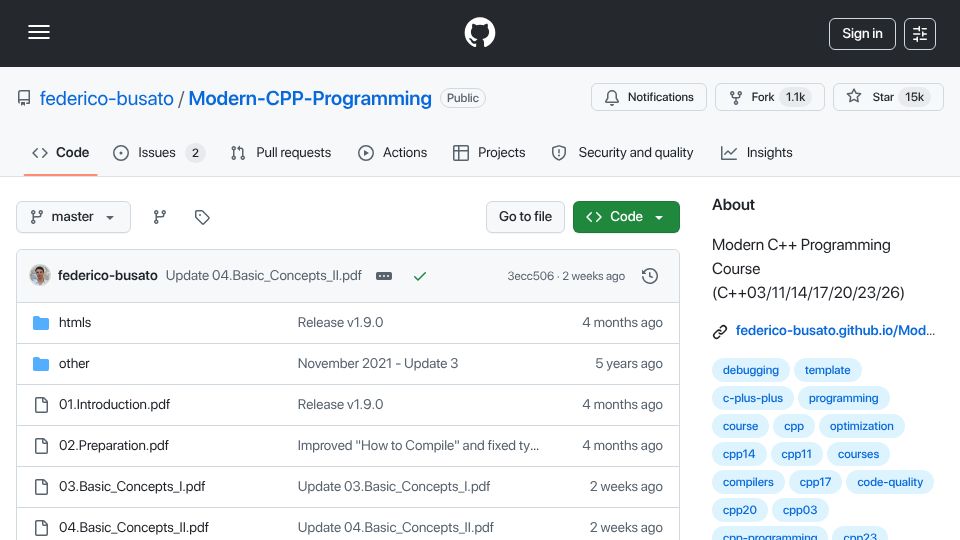960x540 pixels.
Task: Open Improved "How to Compile" commit message
Action: tap(418, 446)
